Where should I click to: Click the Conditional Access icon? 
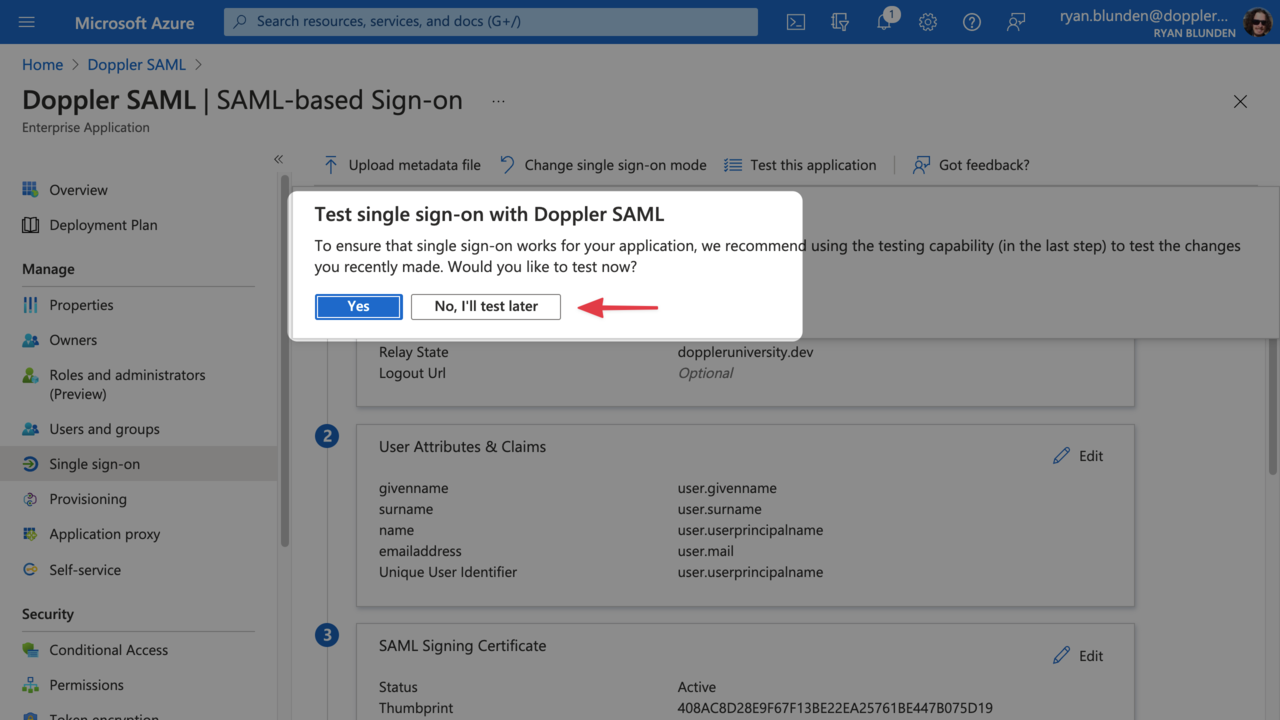pos(30,650)
